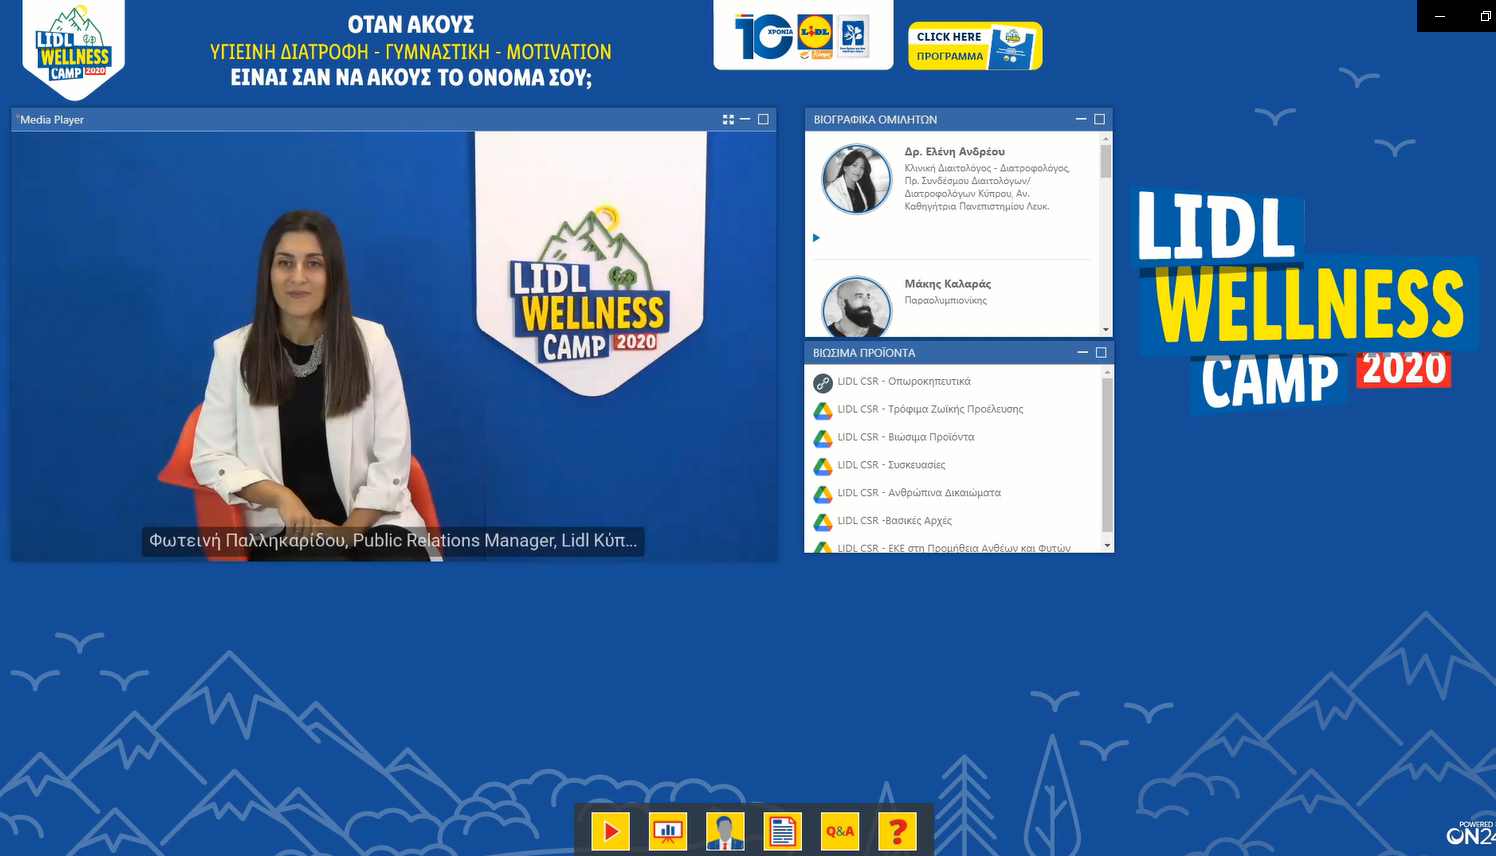Screen dimensions: 1496x856
Task: Open the Resources document dock icon
Action: (783, 831)
